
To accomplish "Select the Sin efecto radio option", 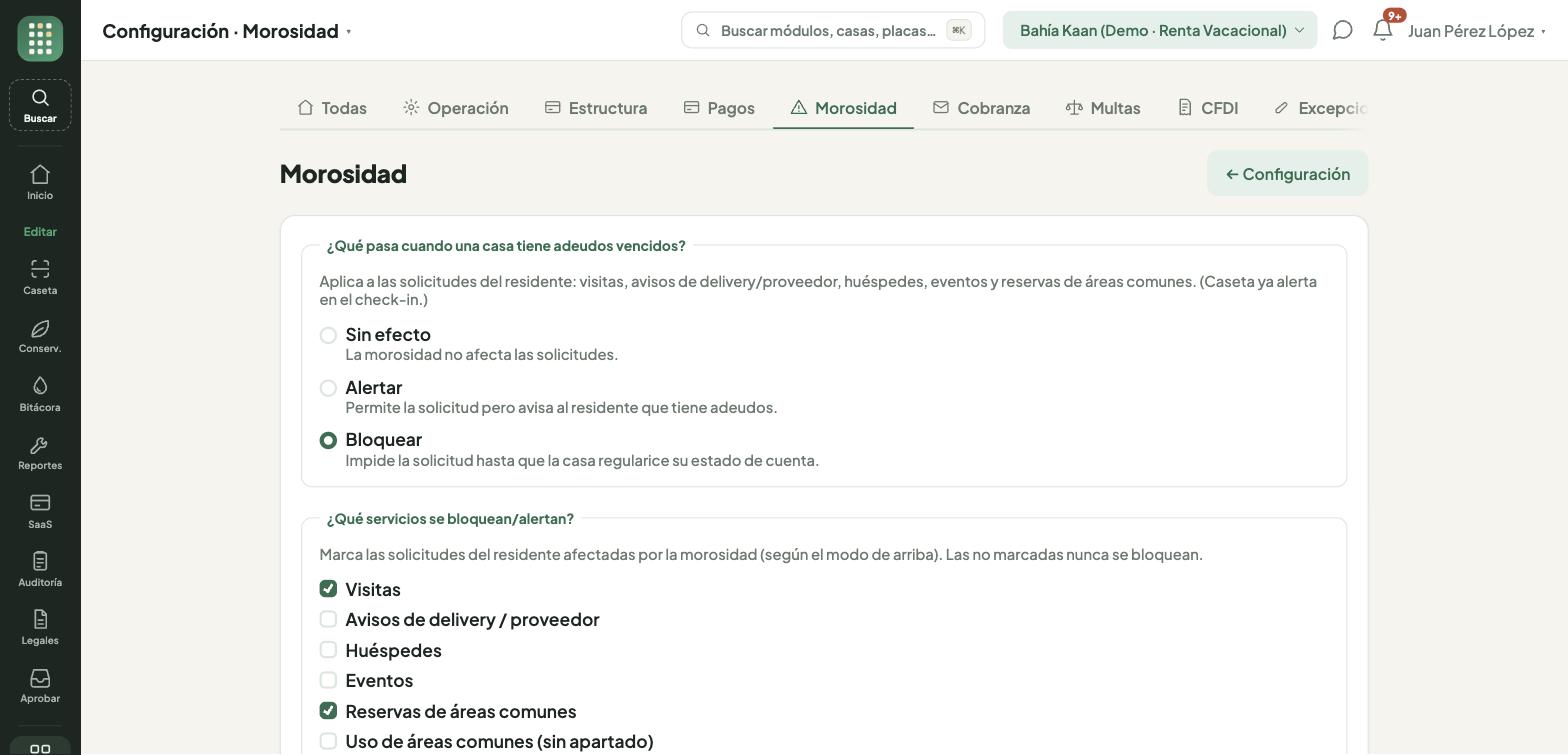I will click(x=328, y=335).
